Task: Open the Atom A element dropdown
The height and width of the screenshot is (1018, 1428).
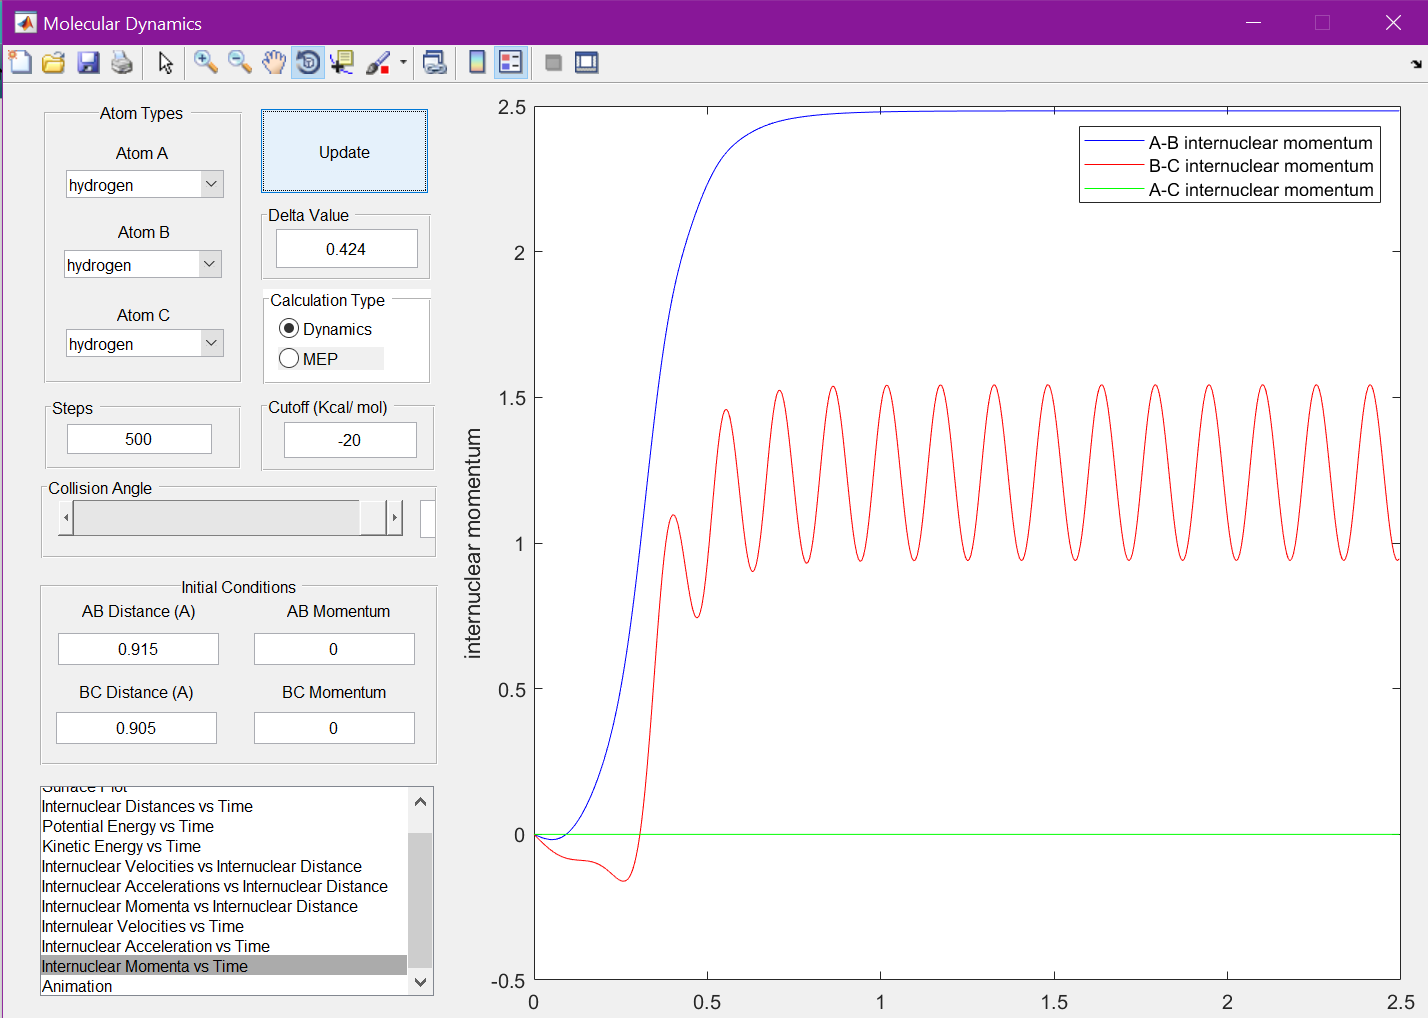Action: (x=211, y=185)
